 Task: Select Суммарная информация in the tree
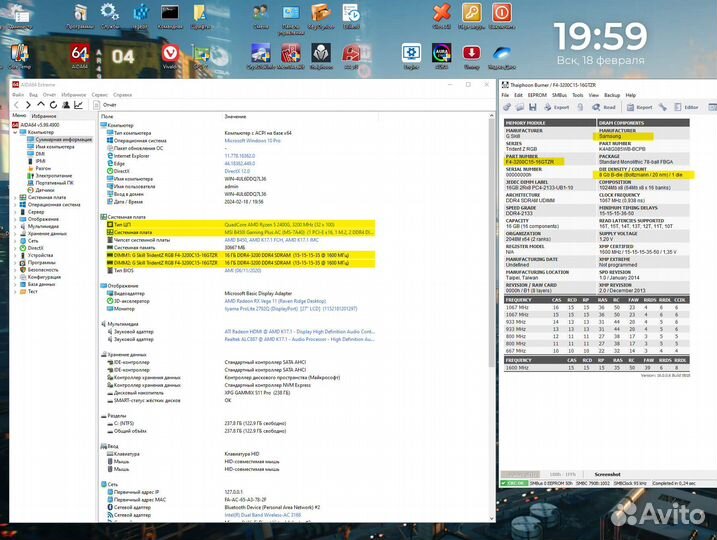(x=64, y=139)
